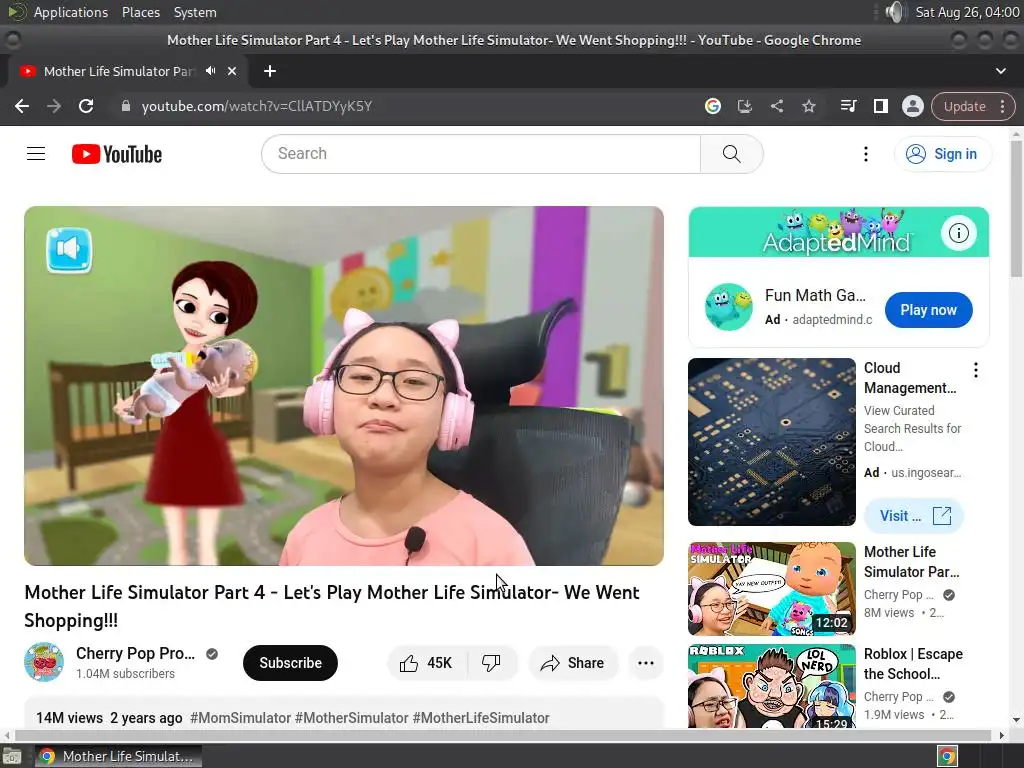Click the horizontal scrollbar at bottom
Image resolution: width=1024 pixels, height=768 pixels.
[503, 735]
